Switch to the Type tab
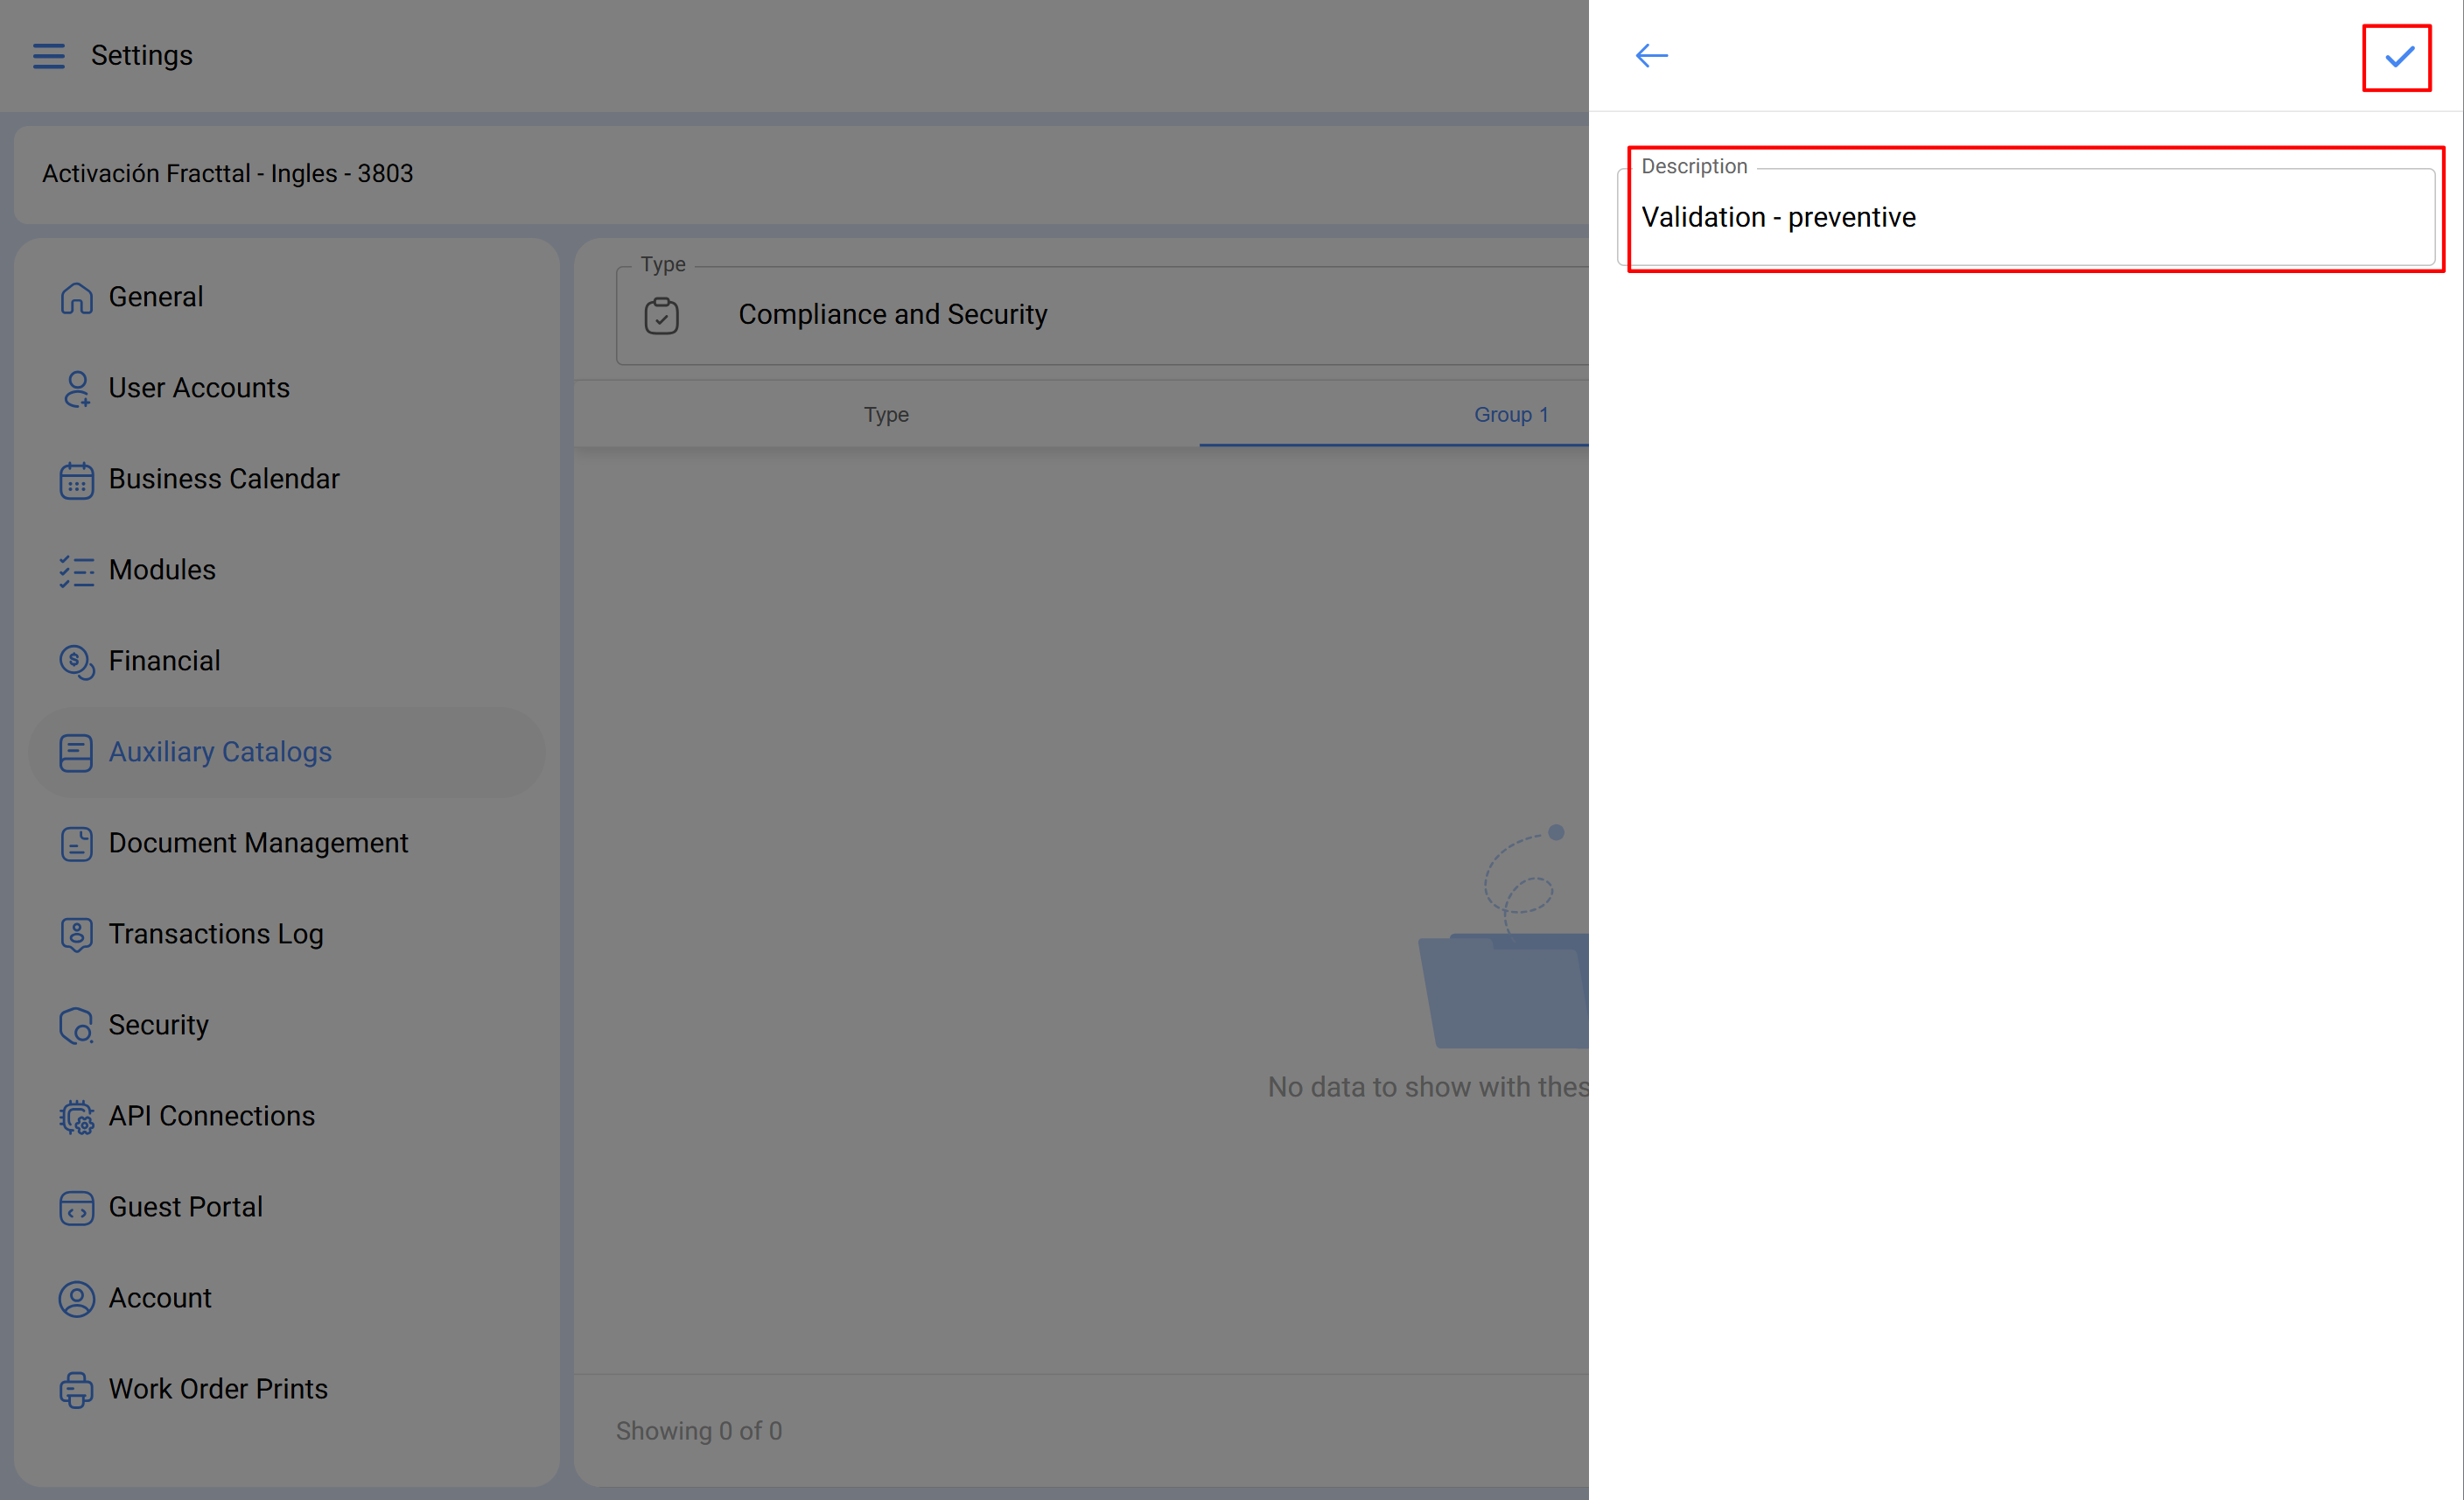The width and height of the screenshot is (2464, 1500). coord(886,415)
